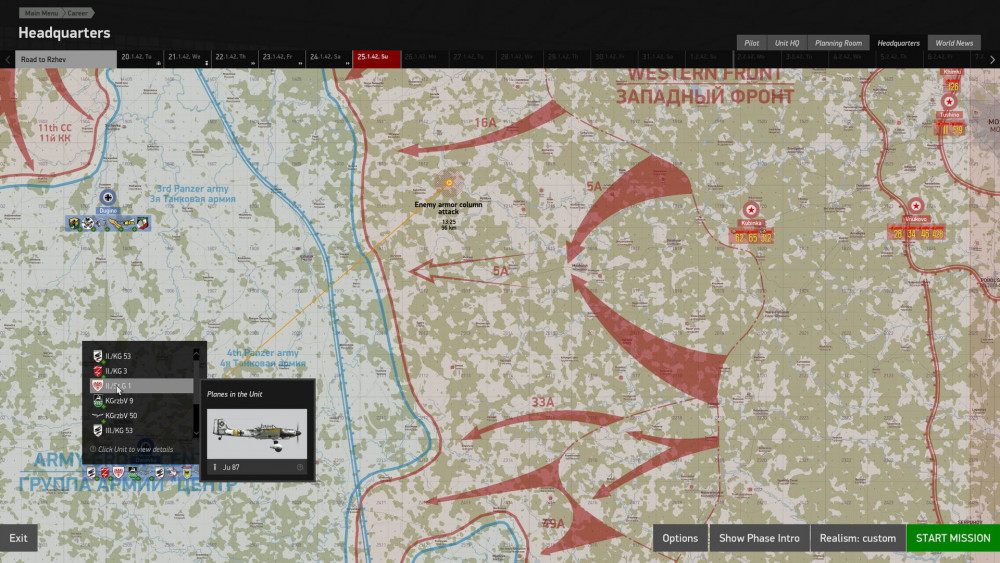Open the Pilot tab
The width and height of the screenshot is (1000, 563).
pyautogui.click(x=752, y=43)
